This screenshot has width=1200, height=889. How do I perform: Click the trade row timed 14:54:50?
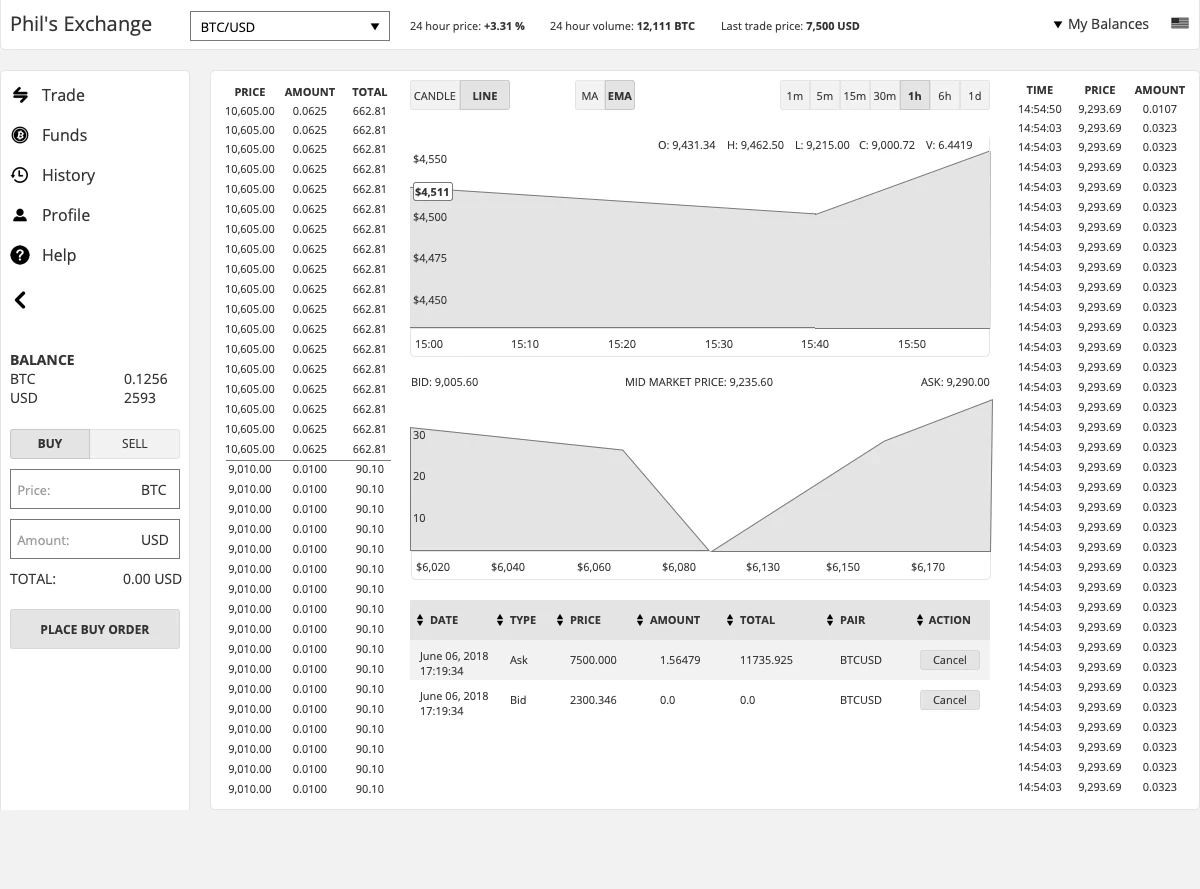pyautogui.click(x=1098, y=109)
